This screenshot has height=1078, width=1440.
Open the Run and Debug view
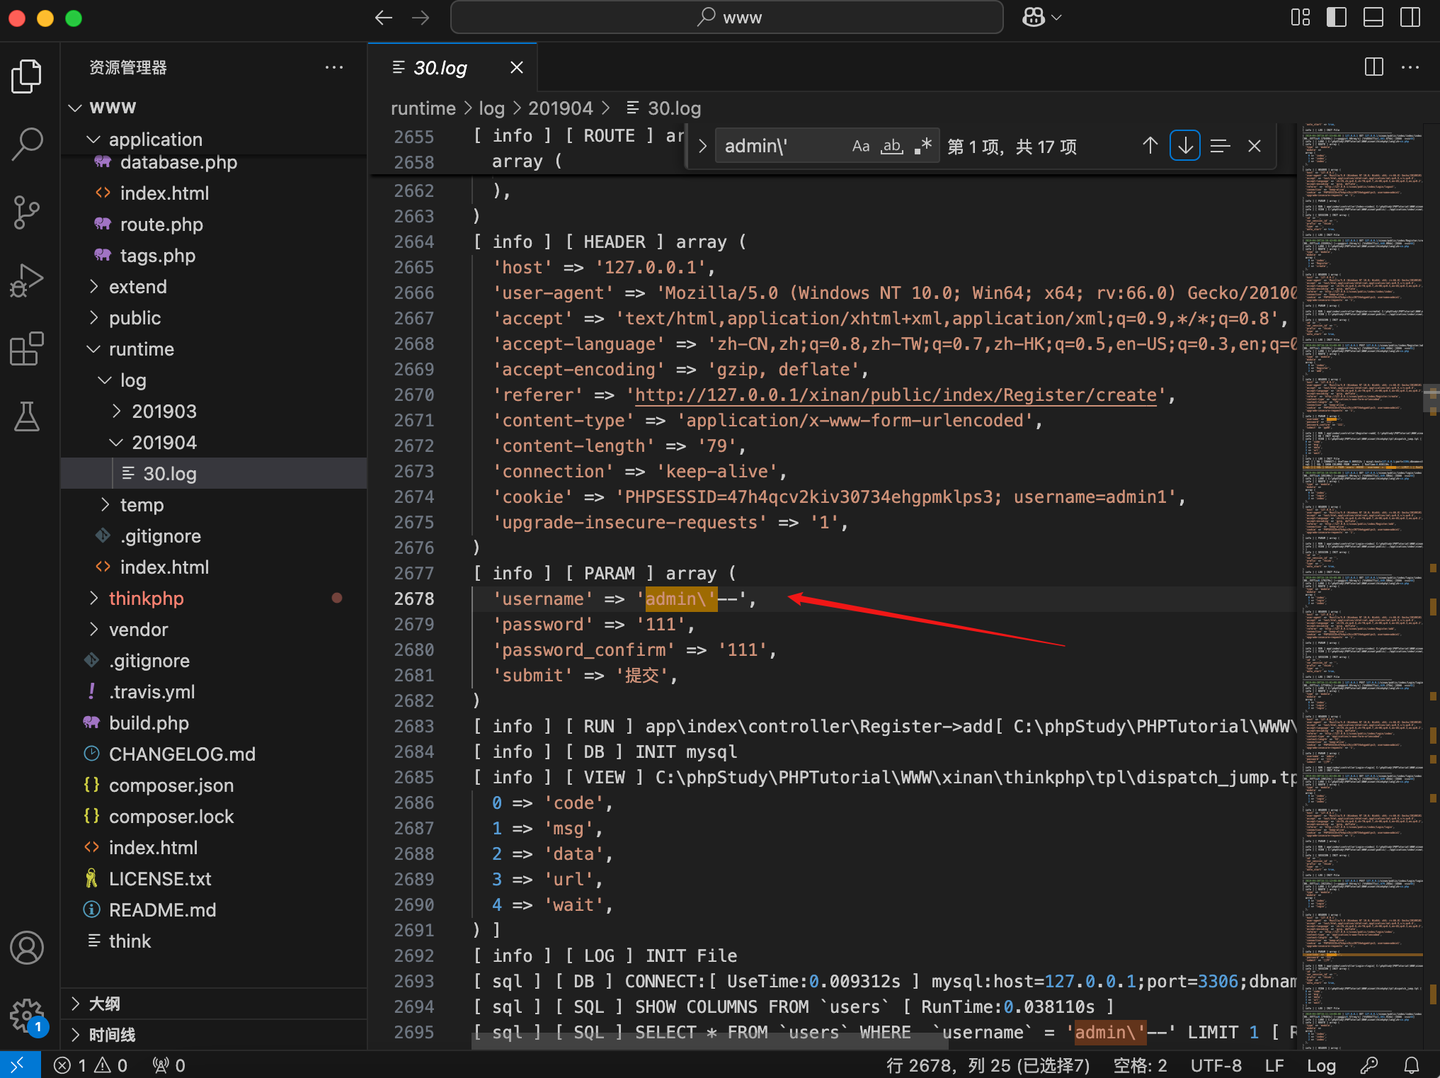(x=27, y=280)
